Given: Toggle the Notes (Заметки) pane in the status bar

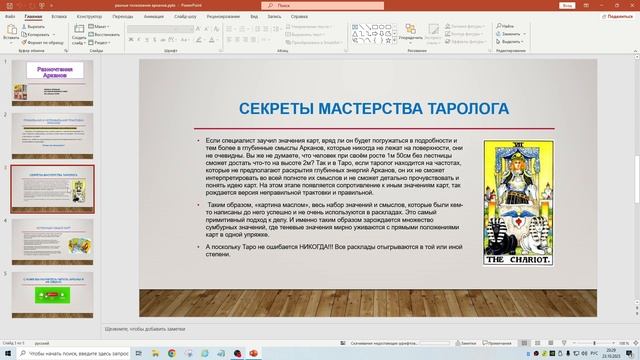Looking at the screenshot, I should (x=466, y=343).
